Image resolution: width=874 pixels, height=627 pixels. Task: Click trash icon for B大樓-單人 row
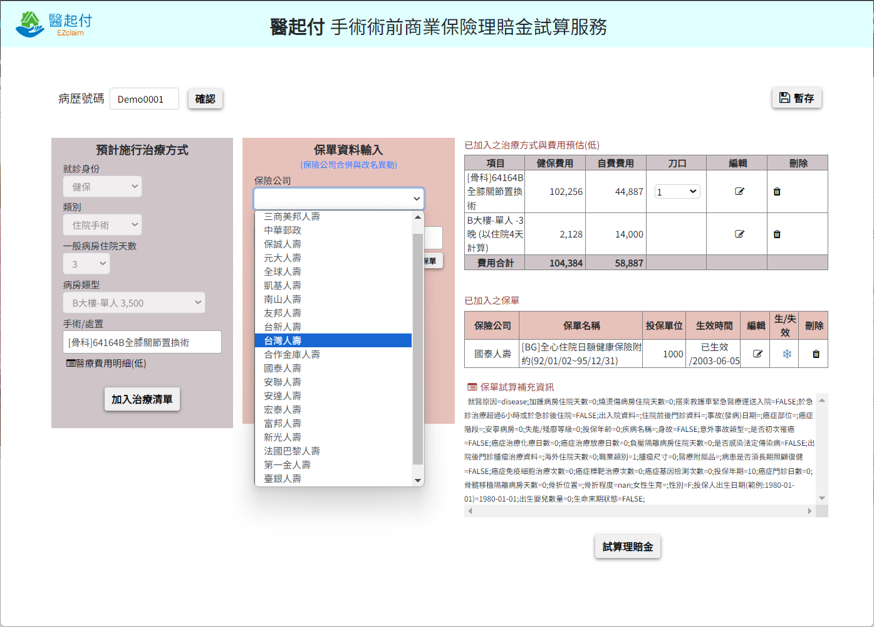click(777, 234)
